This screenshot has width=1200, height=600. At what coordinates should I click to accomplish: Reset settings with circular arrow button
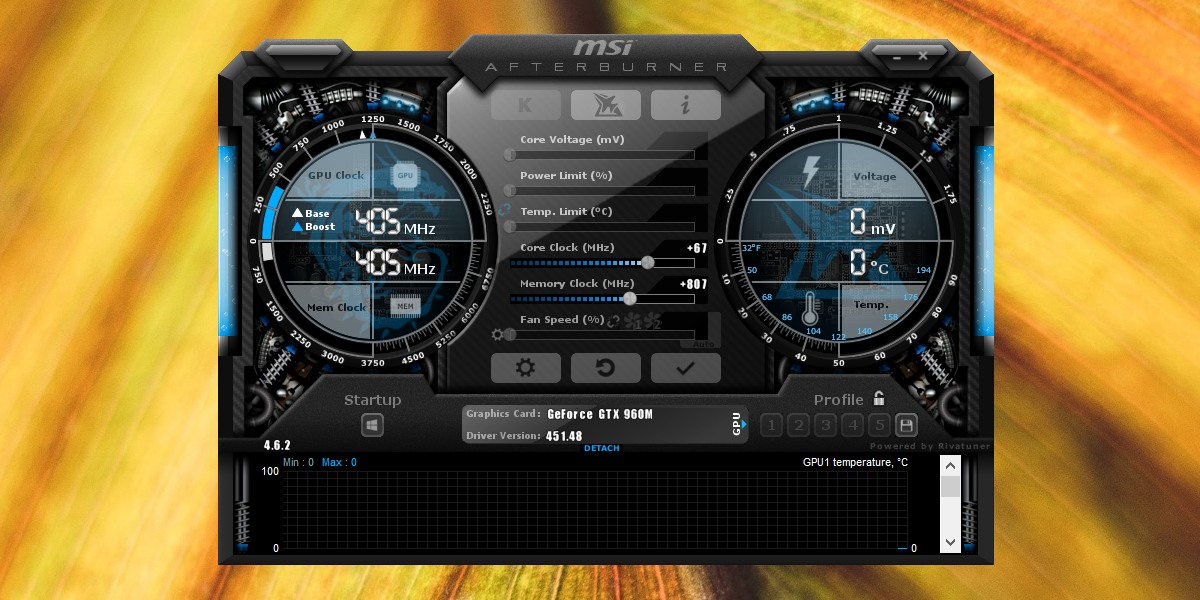coord(605,368)
